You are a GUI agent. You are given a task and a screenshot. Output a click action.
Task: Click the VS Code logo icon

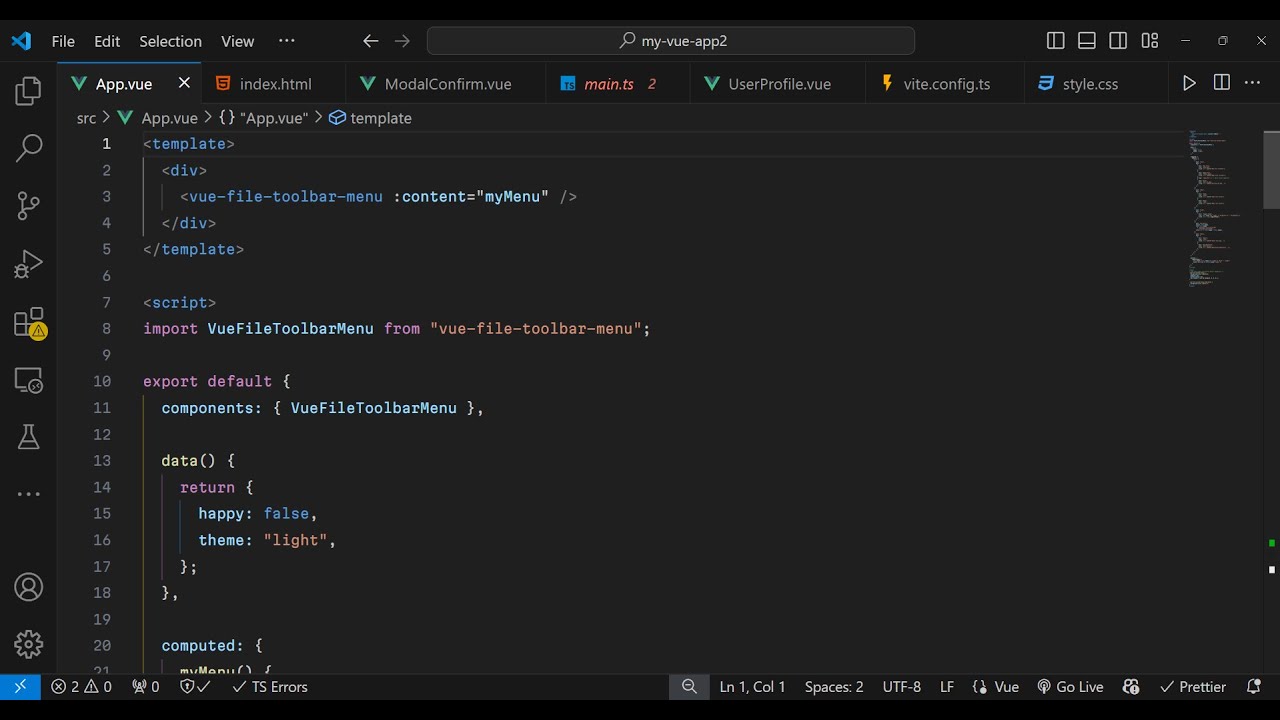click(21, 41)
